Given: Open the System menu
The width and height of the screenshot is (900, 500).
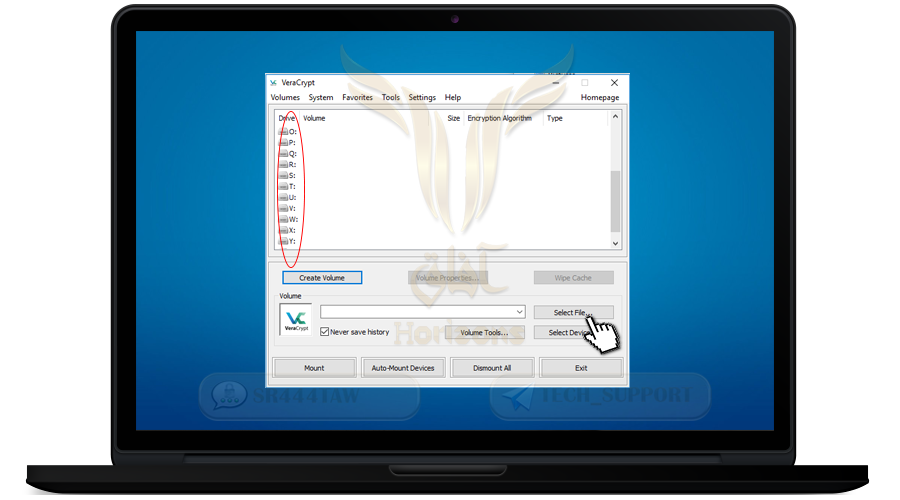Looking at the screenshot, I should point(321,98).
